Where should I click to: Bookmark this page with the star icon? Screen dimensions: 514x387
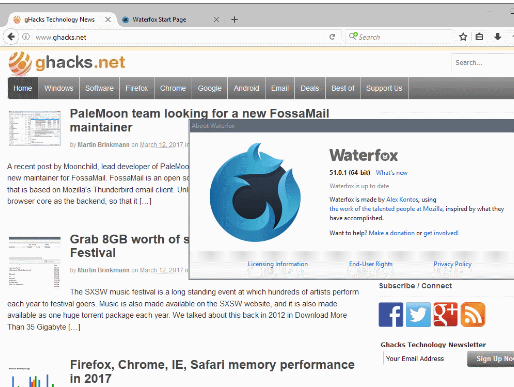(463, 37)
